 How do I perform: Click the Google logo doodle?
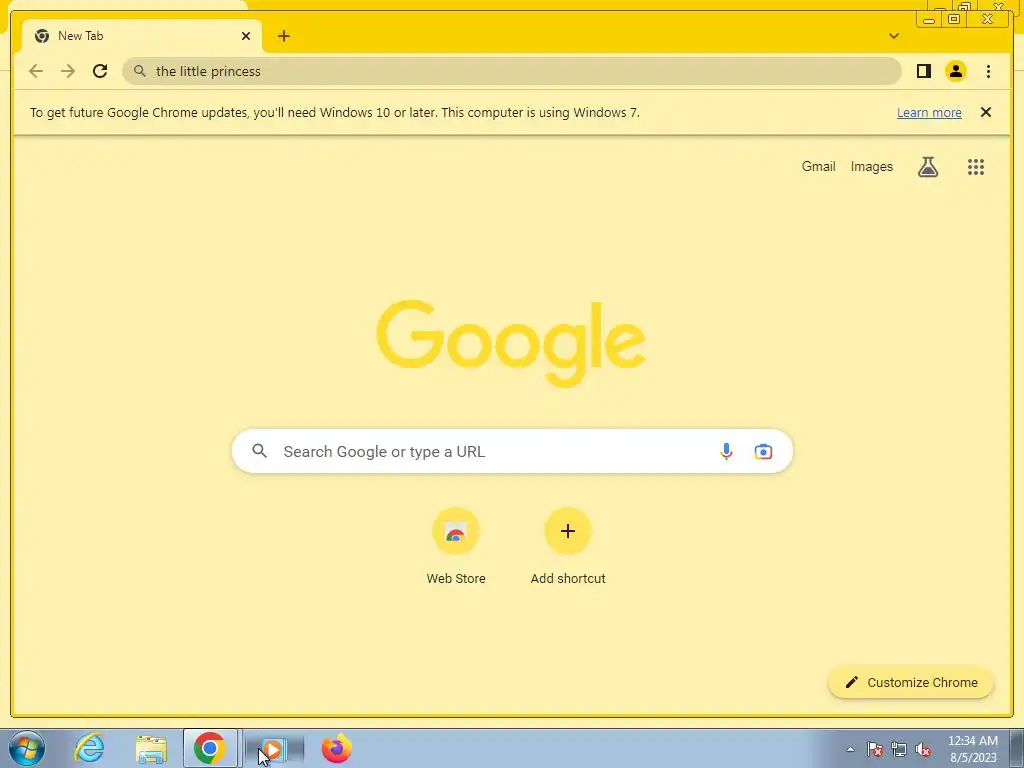tap(511, 342)
